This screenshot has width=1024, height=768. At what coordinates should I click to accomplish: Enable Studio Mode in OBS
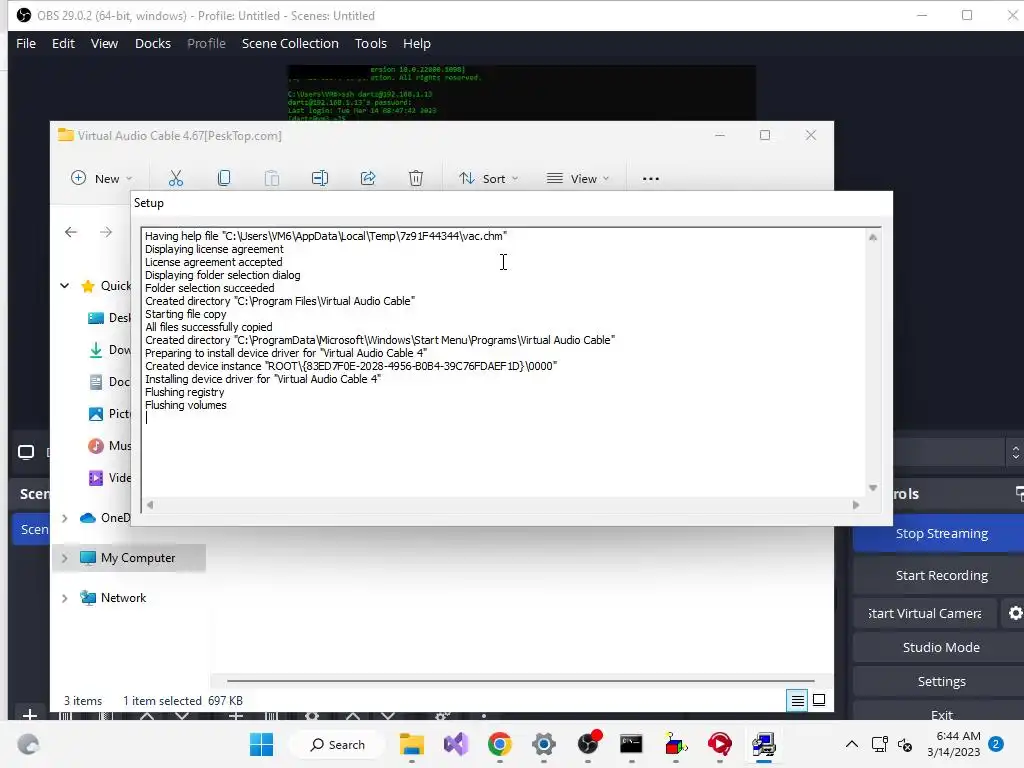tap(938, 647)
